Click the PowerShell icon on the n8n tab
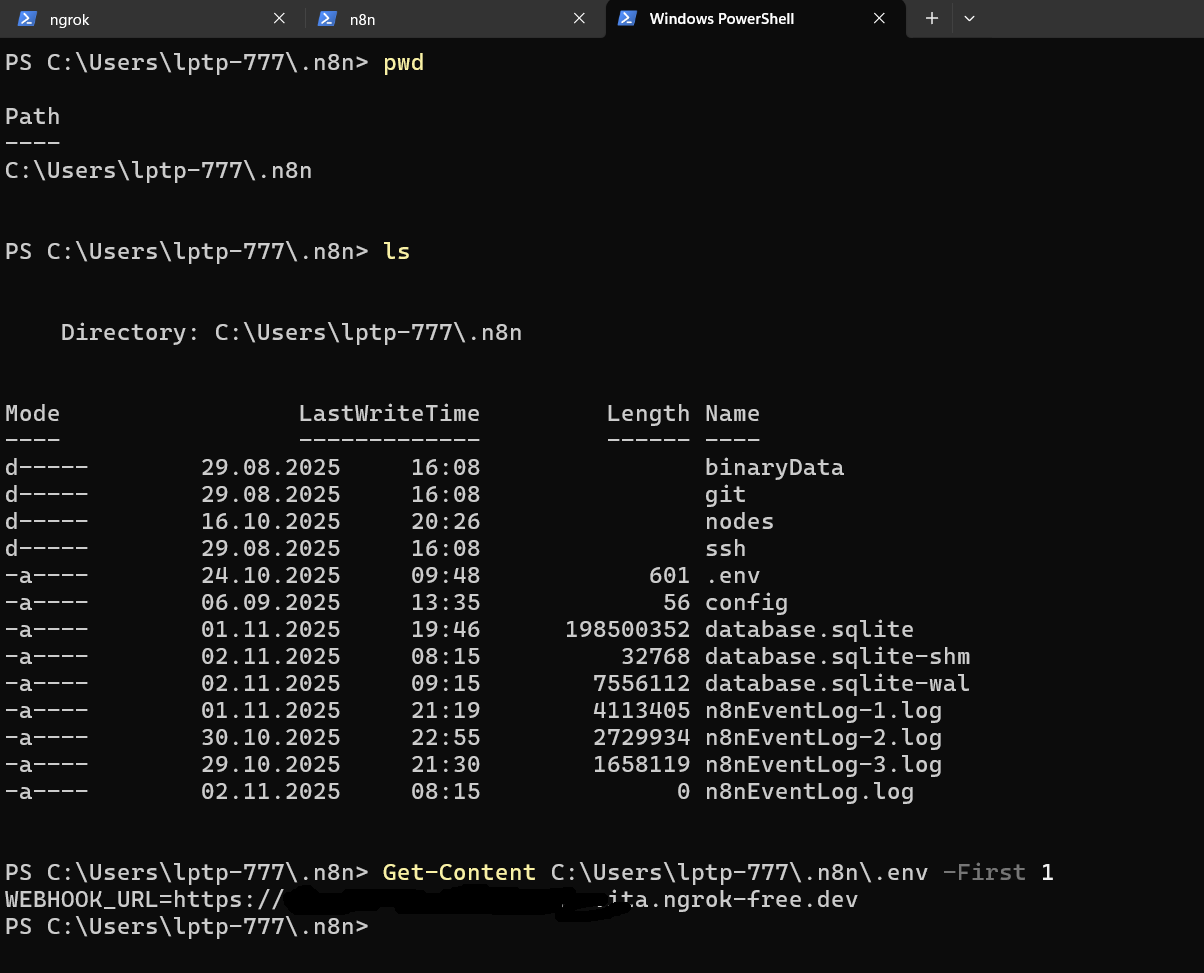This screenshot has height=973, width=1204. [x=326, y=18]
